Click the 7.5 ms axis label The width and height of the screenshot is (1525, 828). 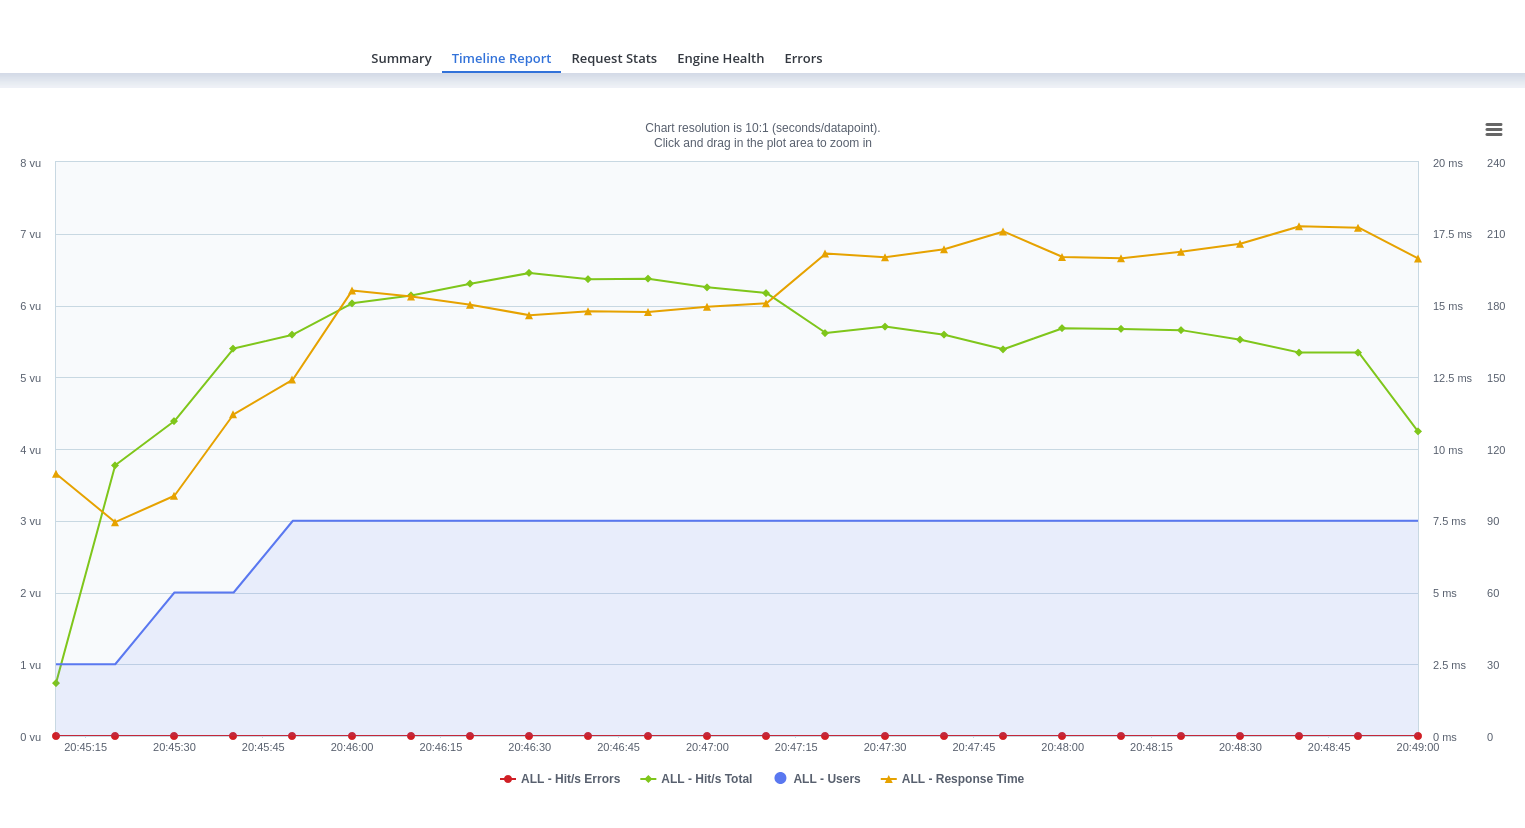[1449, 521]
